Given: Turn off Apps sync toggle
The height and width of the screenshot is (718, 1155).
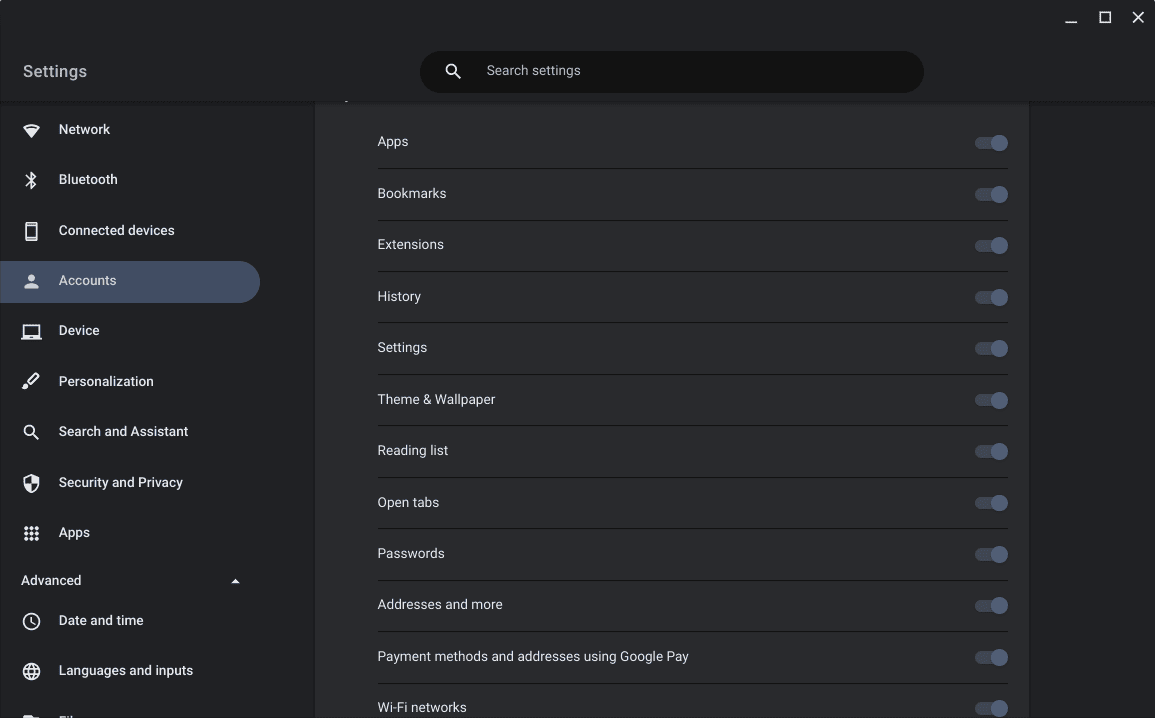Looking at the screenshot, I should pyautogui.click(x=991, y=143).
